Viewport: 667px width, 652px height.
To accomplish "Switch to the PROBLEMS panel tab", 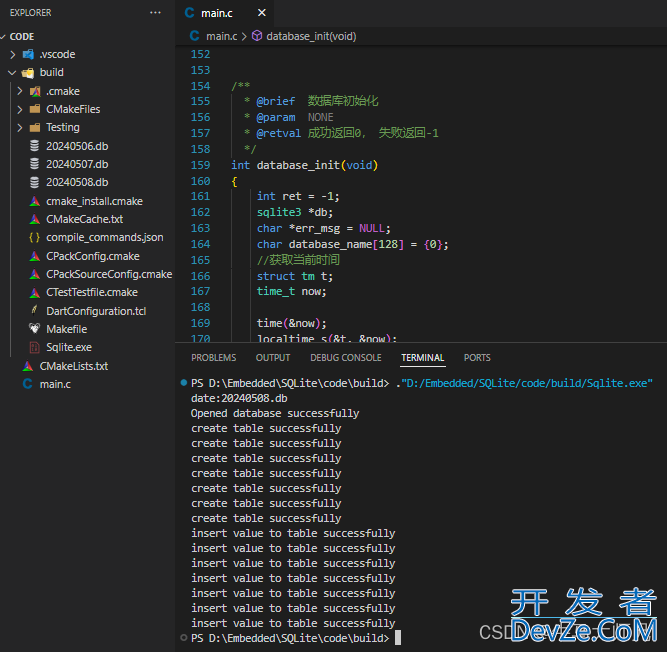I will tap(214, 358).
